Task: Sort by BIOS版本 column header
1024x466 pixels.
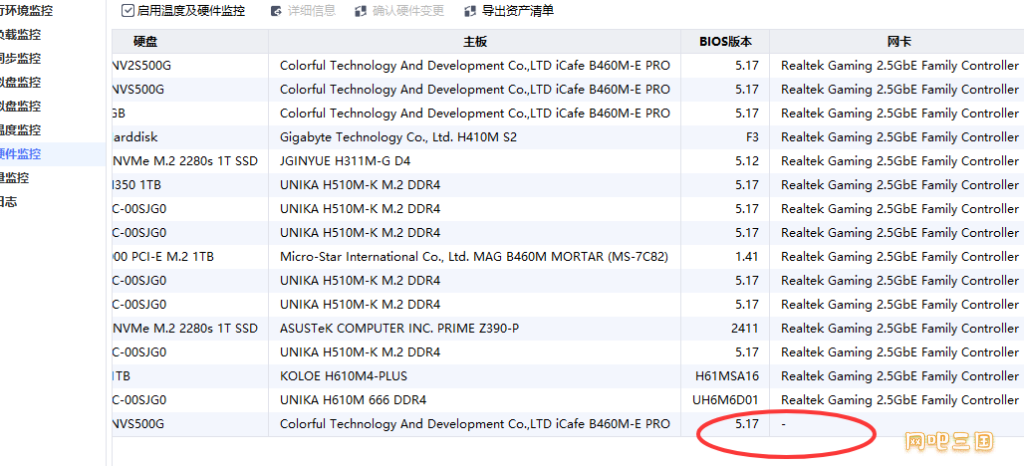Action: (x=726, y=42)
